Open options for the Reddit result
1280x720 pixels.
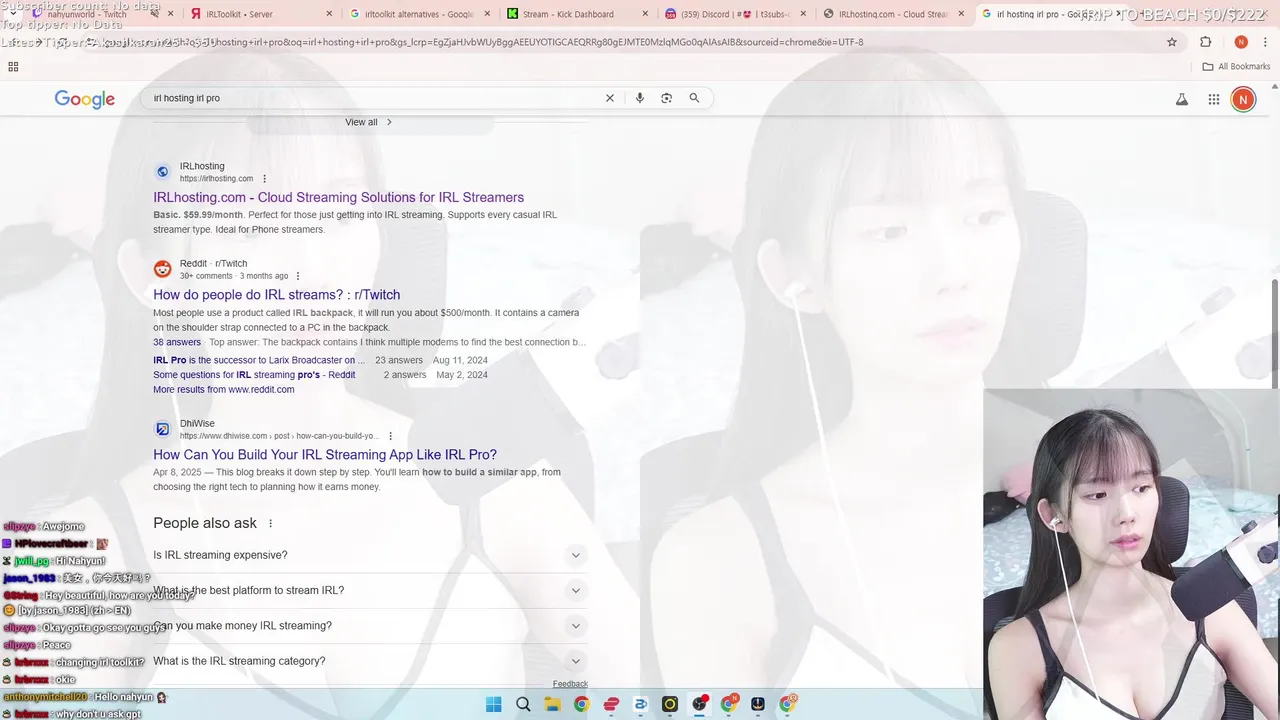[x=298, y=276]
